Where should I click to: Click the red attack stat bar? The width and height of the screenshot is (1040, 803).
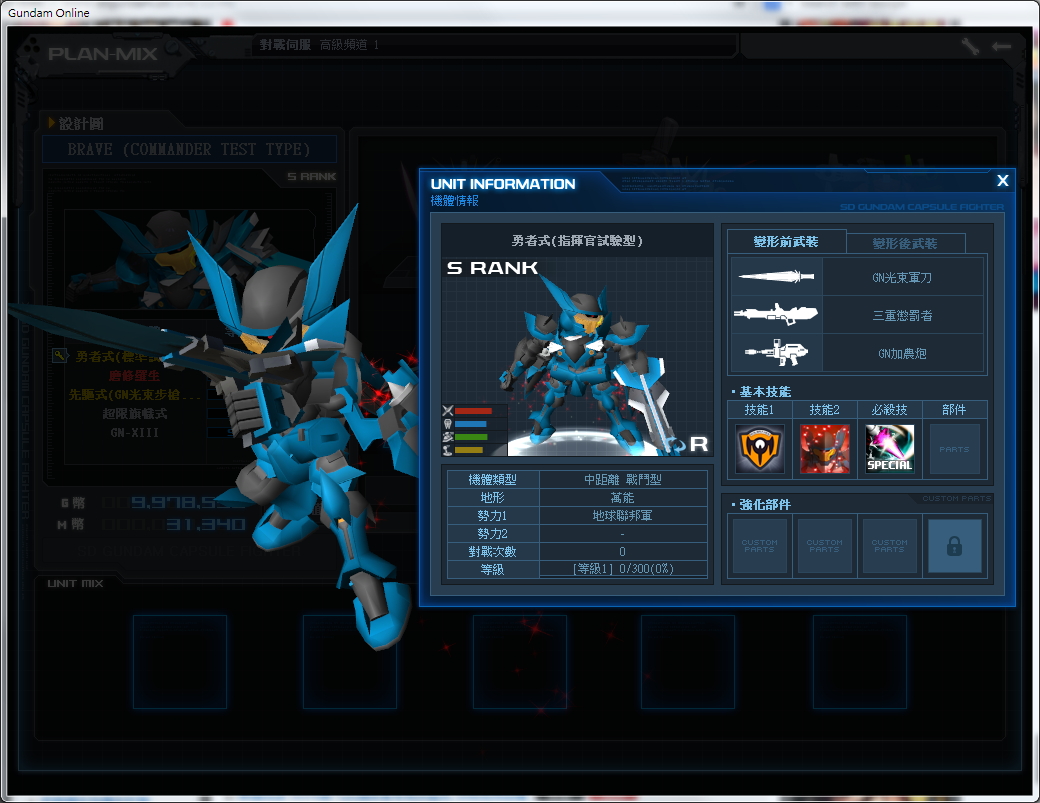pyautogui.click(x=473, y=411)
